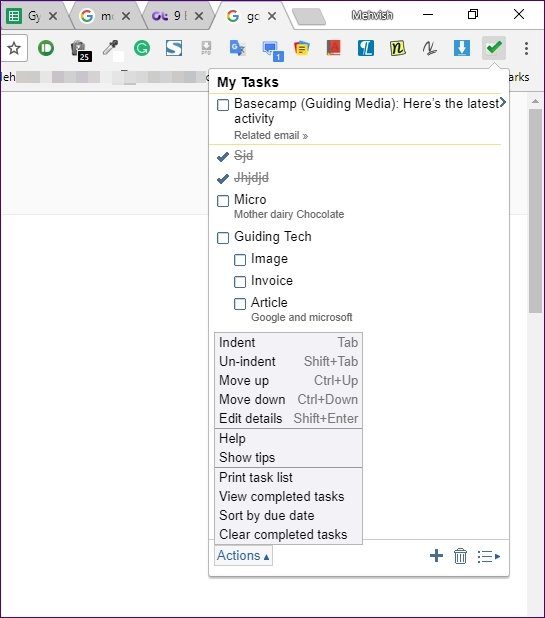Click the Mother dairy Chocolate note text
The height and width of the screenshot is (618, 545).
(289, 214)
